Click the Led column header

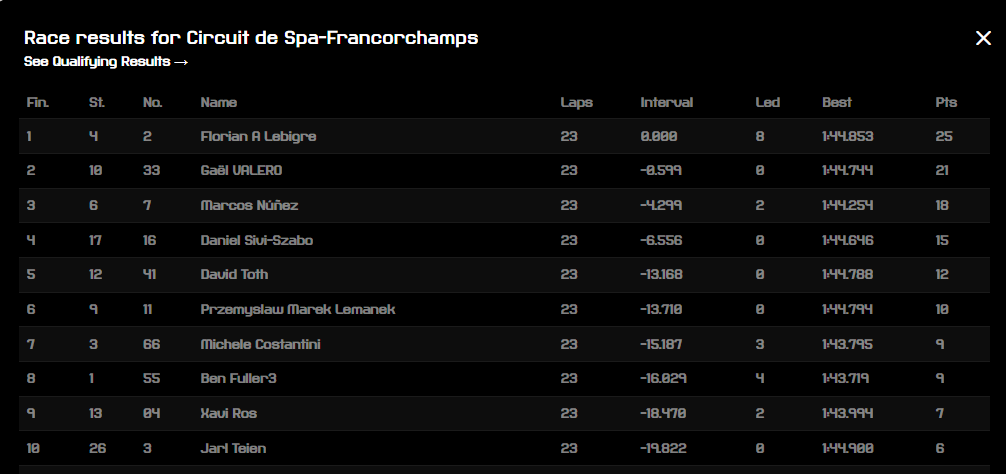767,102
